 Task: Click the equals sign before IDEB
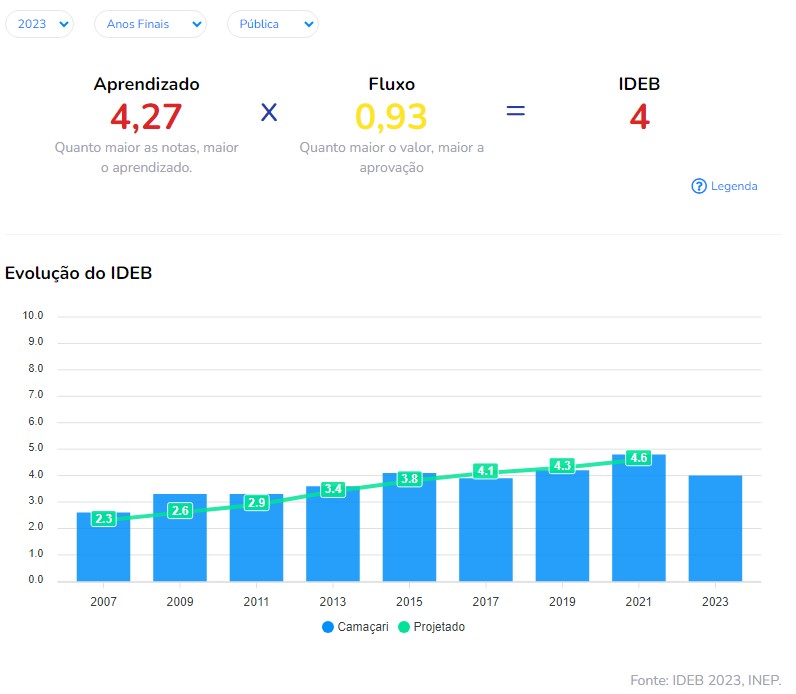515,111
